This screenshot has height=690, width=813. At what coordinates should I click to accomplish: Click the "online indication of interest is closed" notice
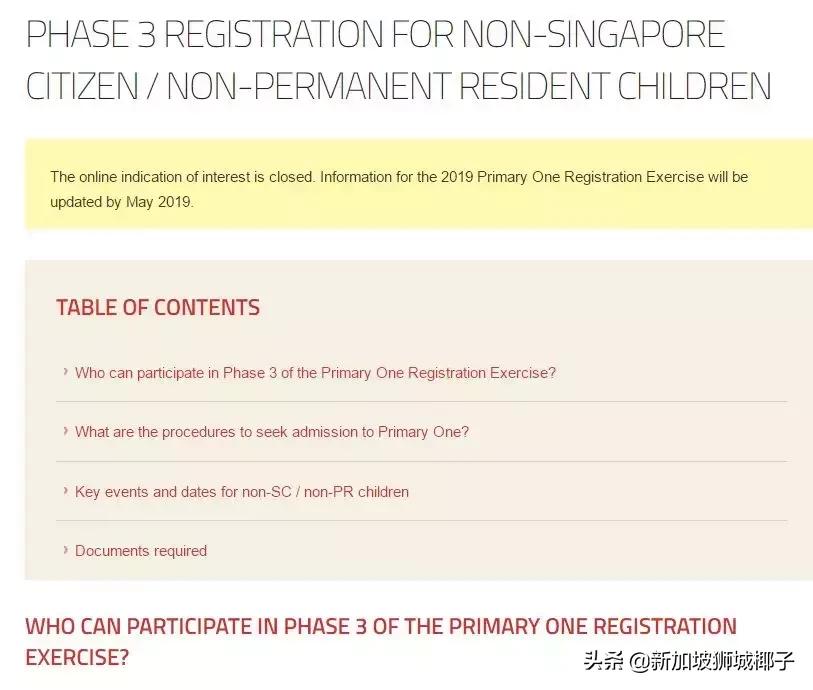click(x=183, y=177)
